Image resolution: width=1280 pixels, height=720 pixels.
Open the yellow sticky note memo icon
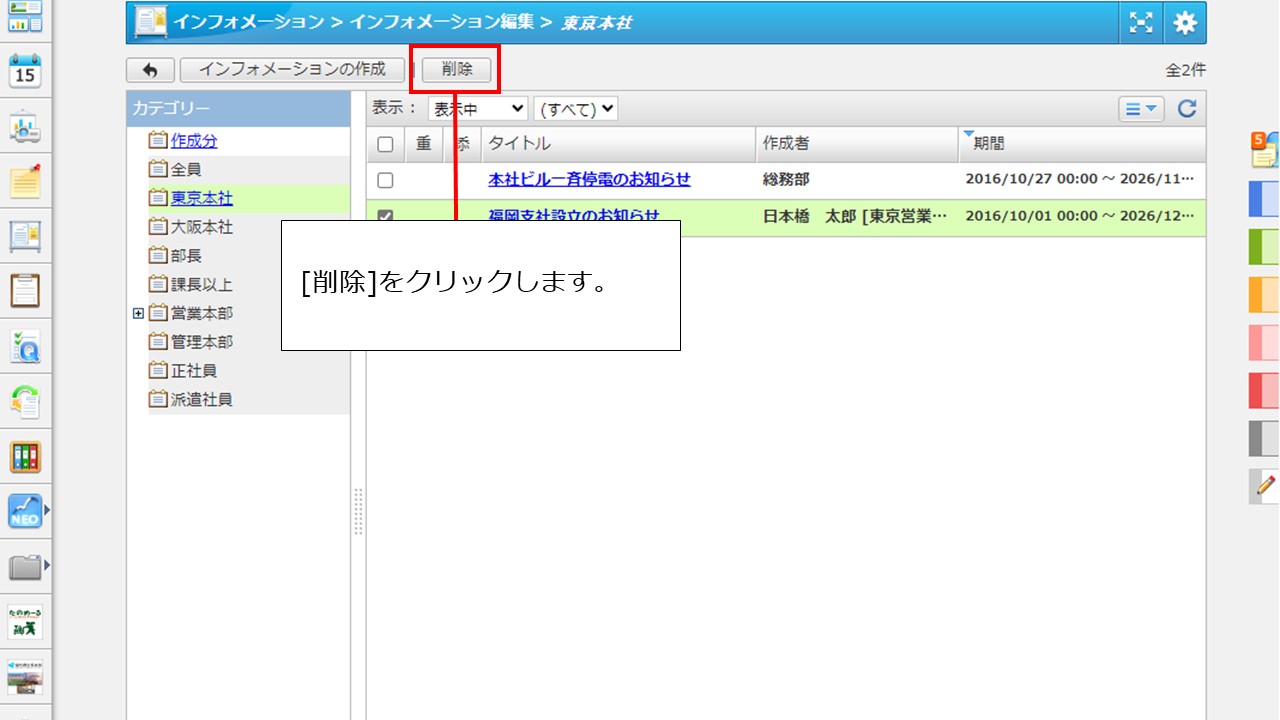tap(25, 181)
